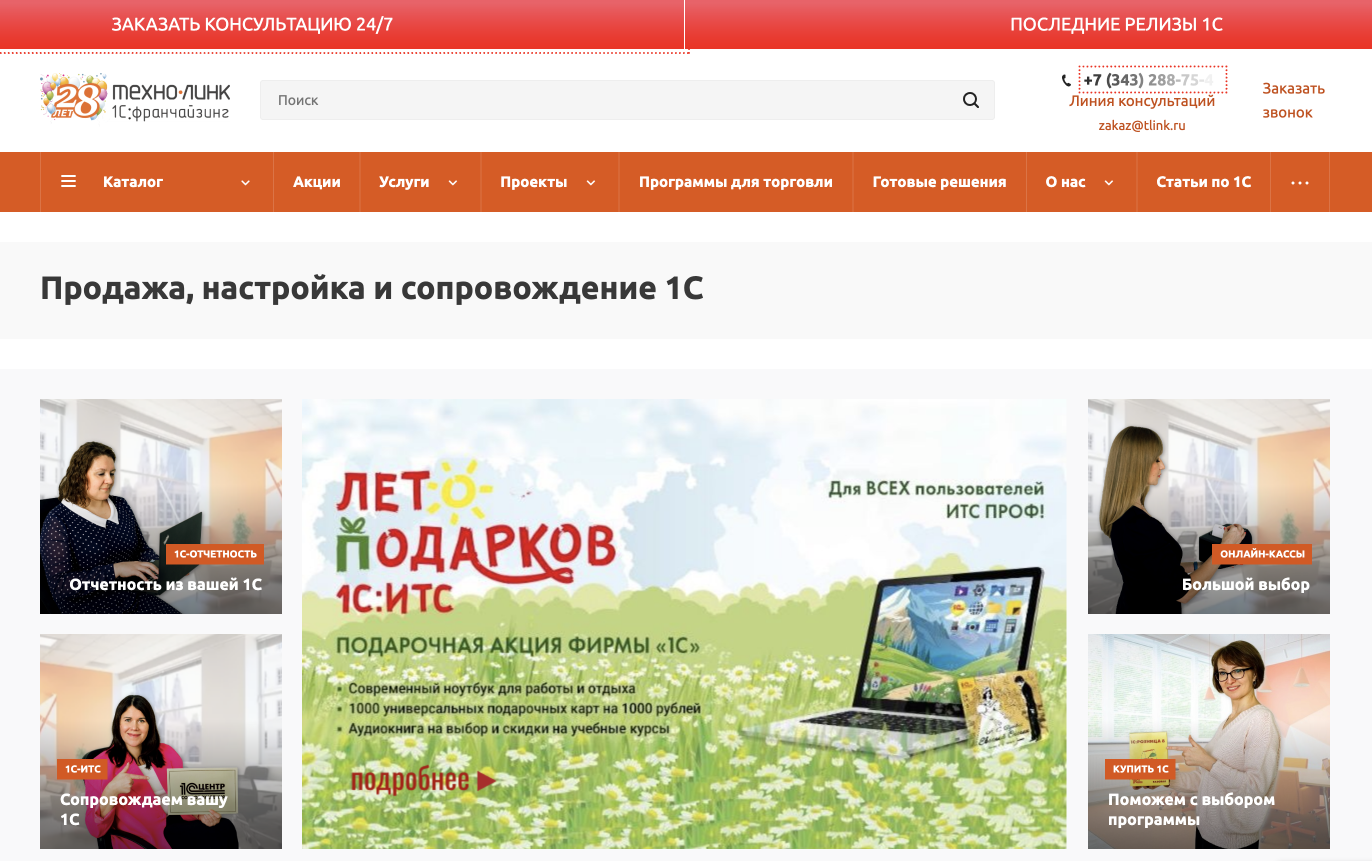Go to Акции in the navigation bar
This screenshot has height=861, width=1372.
[x=317, y=182]
